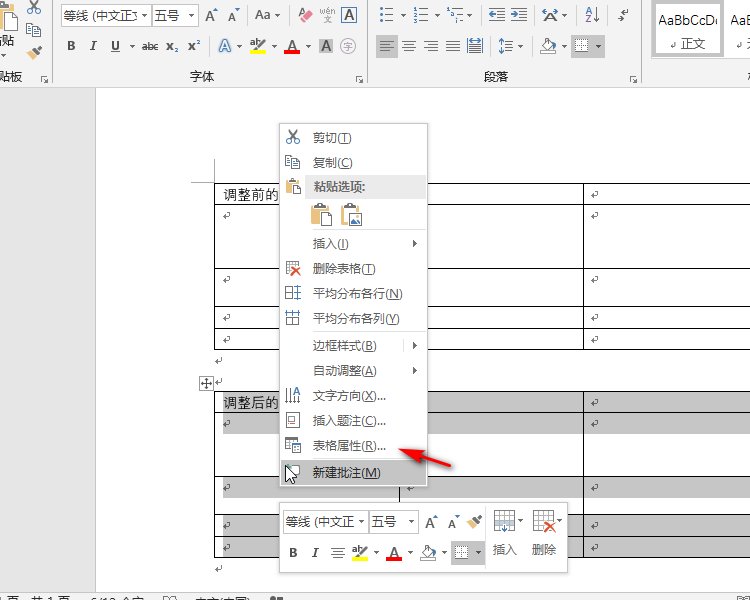
Task: Justify text in ribbon
Action: 453,46
